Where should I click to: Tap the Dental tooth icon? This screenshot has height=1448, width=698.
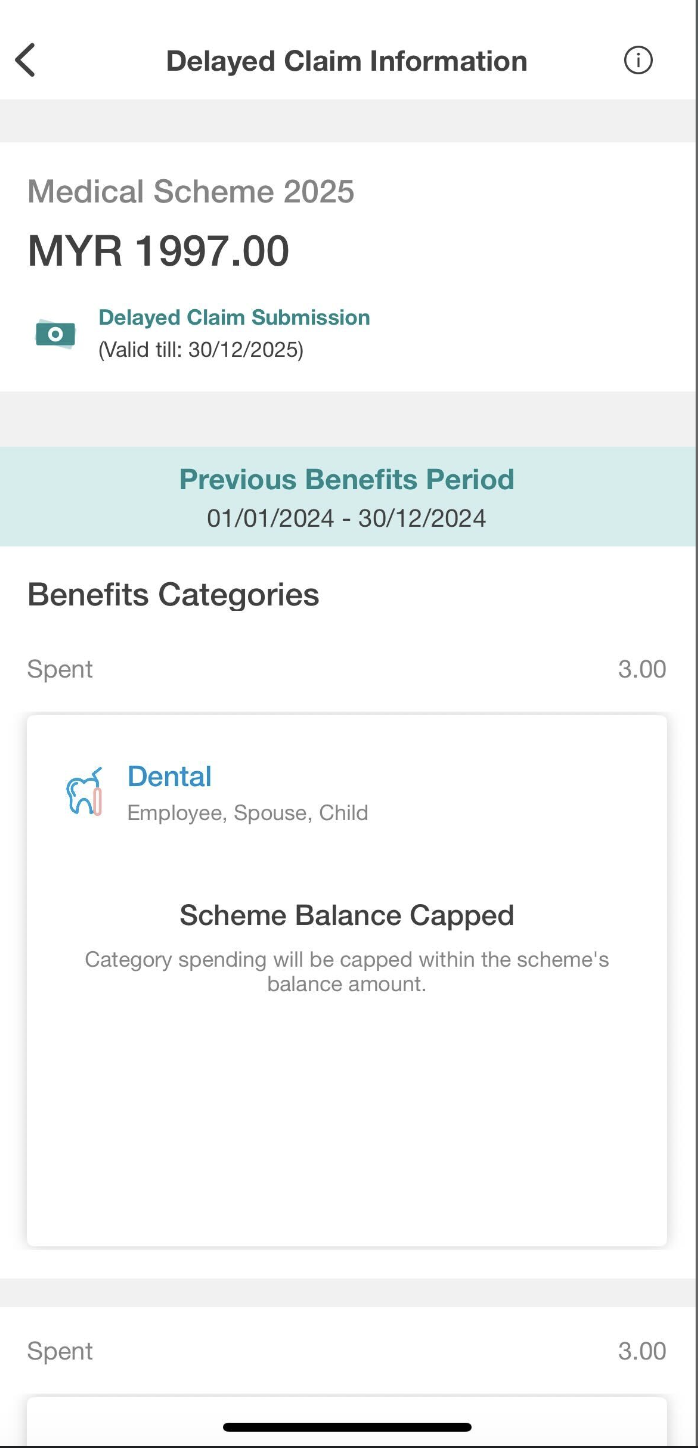(84, 792)
